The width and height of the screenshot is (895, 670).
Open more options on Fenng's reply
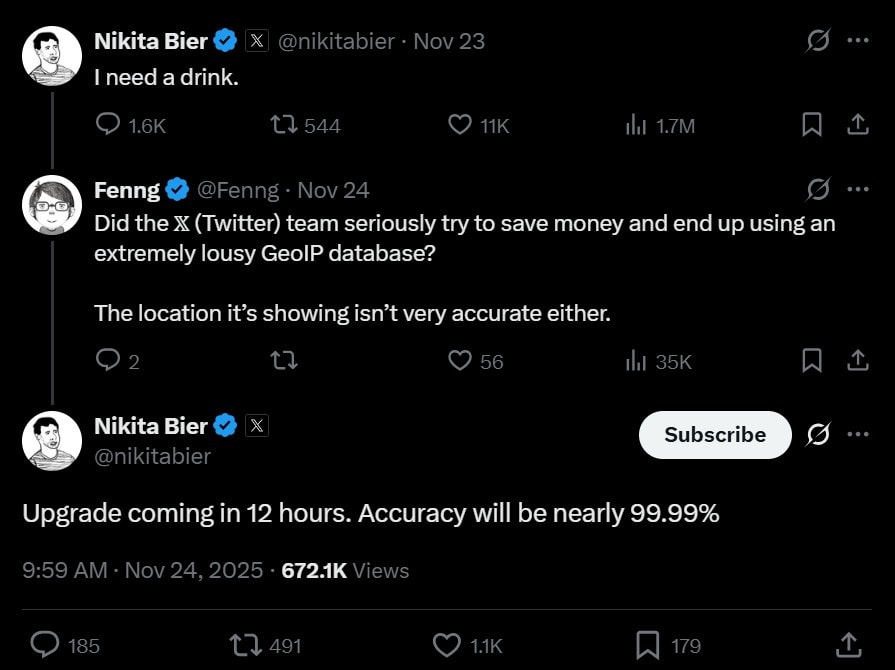pyautogui.click(x=858, y=188)
